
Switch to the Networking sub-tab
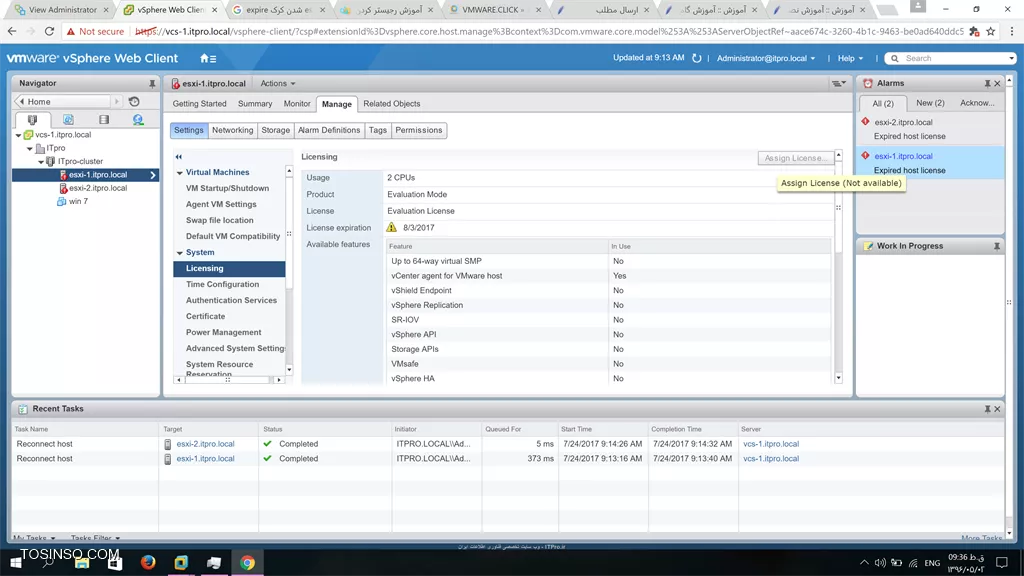click(232, 130)
